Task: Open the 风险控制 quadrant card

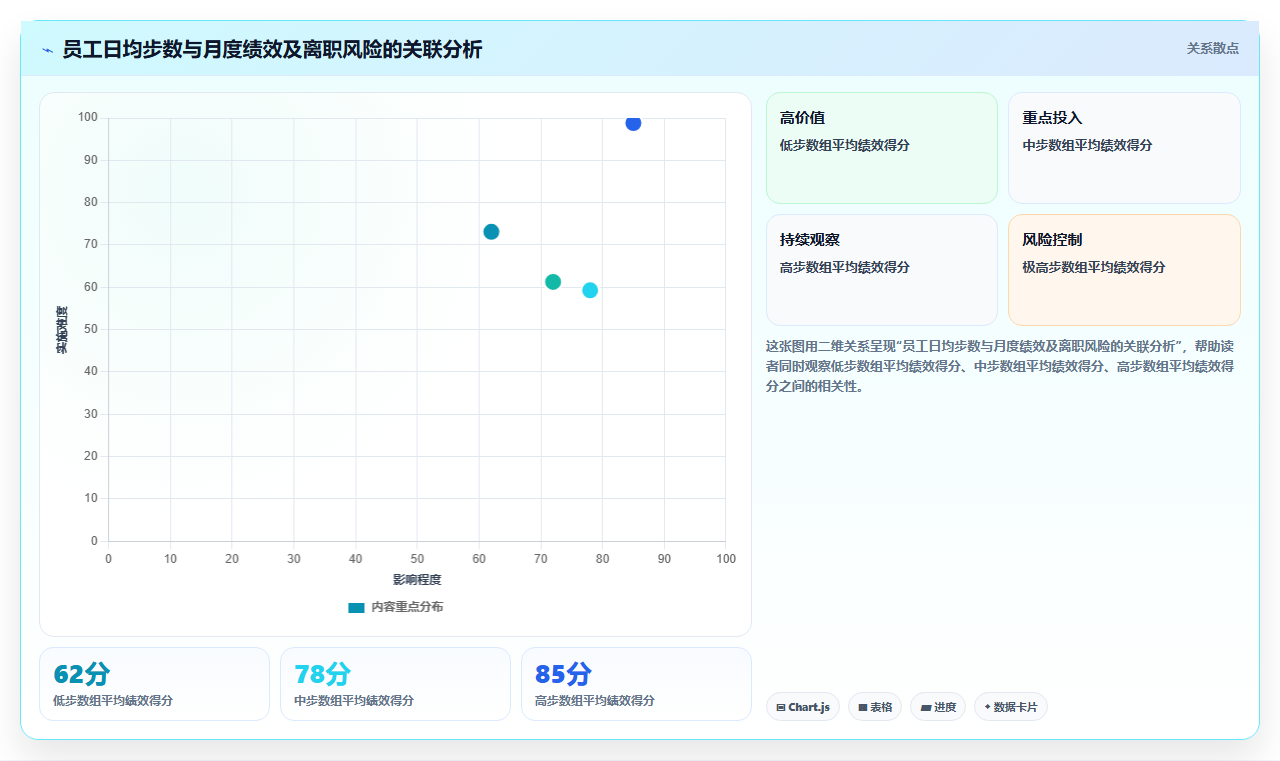Action: [x=1124, y=270]
